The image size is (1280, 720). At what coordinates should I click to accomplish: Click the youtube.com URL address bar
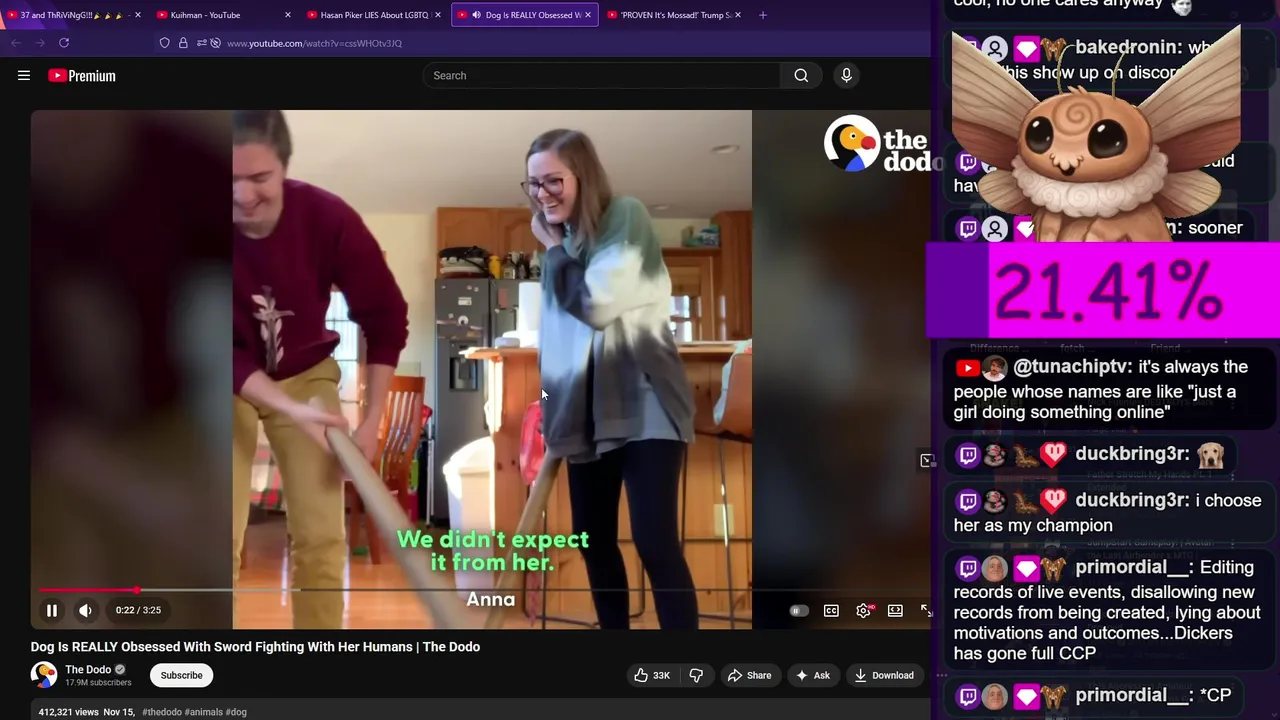[314, 44]
